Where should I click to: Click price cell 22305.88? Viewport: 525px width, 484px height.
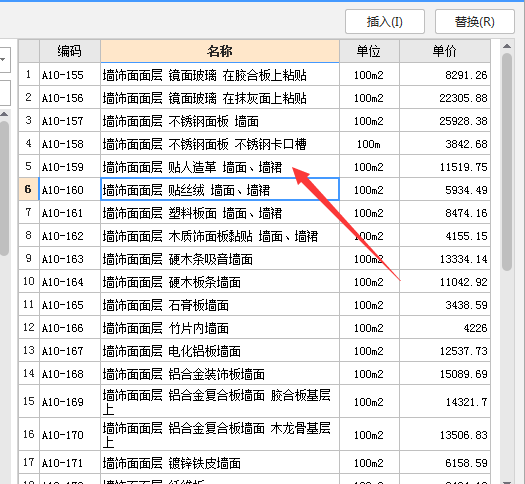tap(445, 98)
